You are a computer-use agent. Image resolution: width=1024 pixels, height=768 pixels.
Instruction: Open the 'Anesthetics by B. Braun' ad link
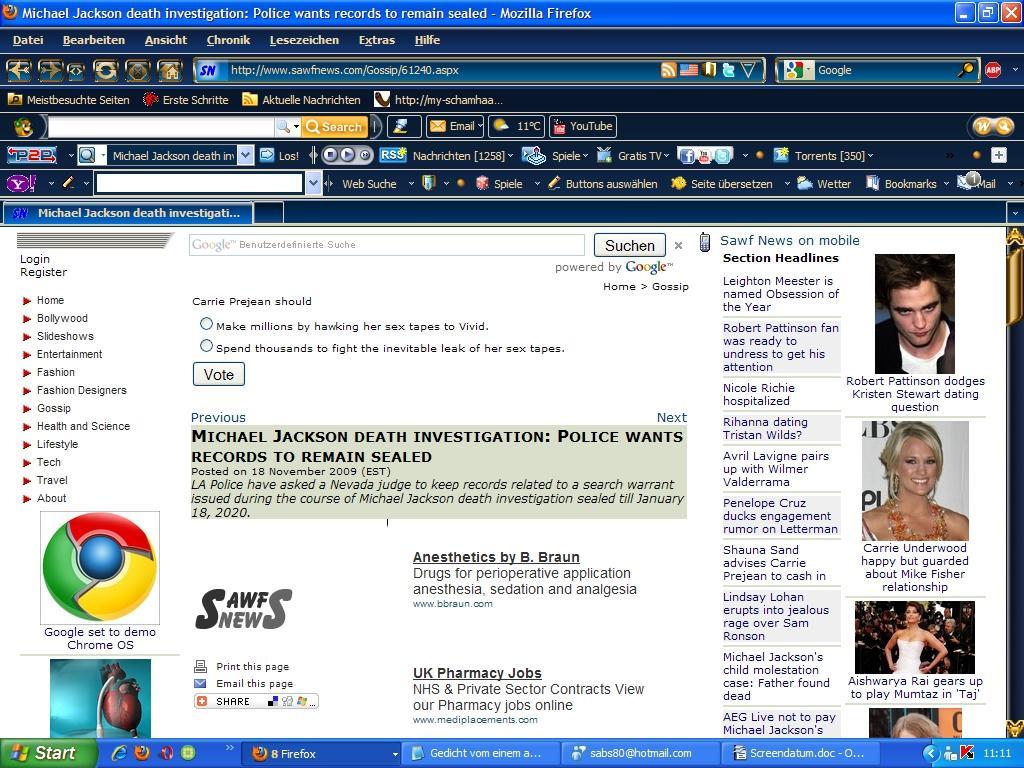pyautogui.click(x=496, y=557)
